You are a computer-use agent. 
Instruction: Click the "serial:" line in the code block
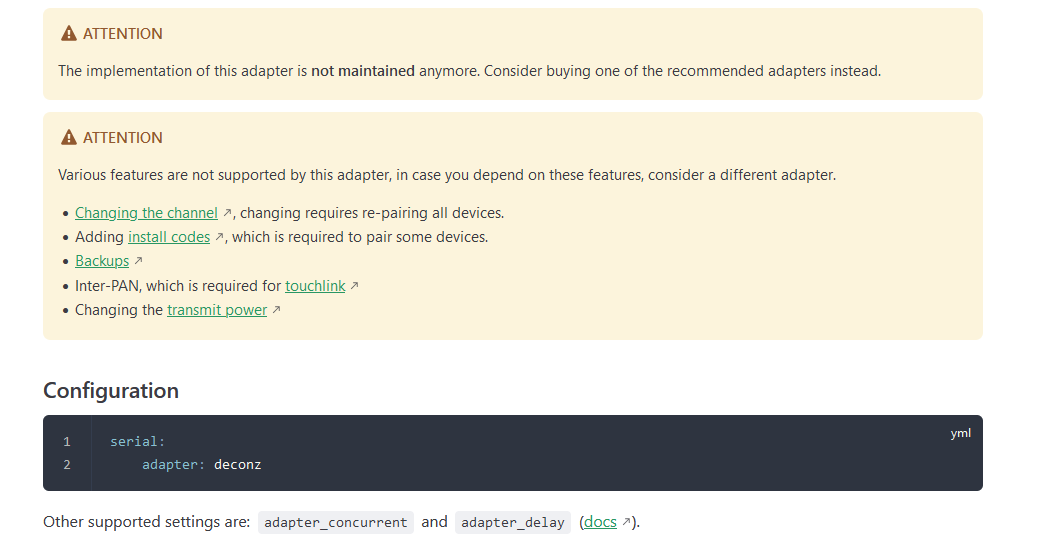tap(138, 441)
